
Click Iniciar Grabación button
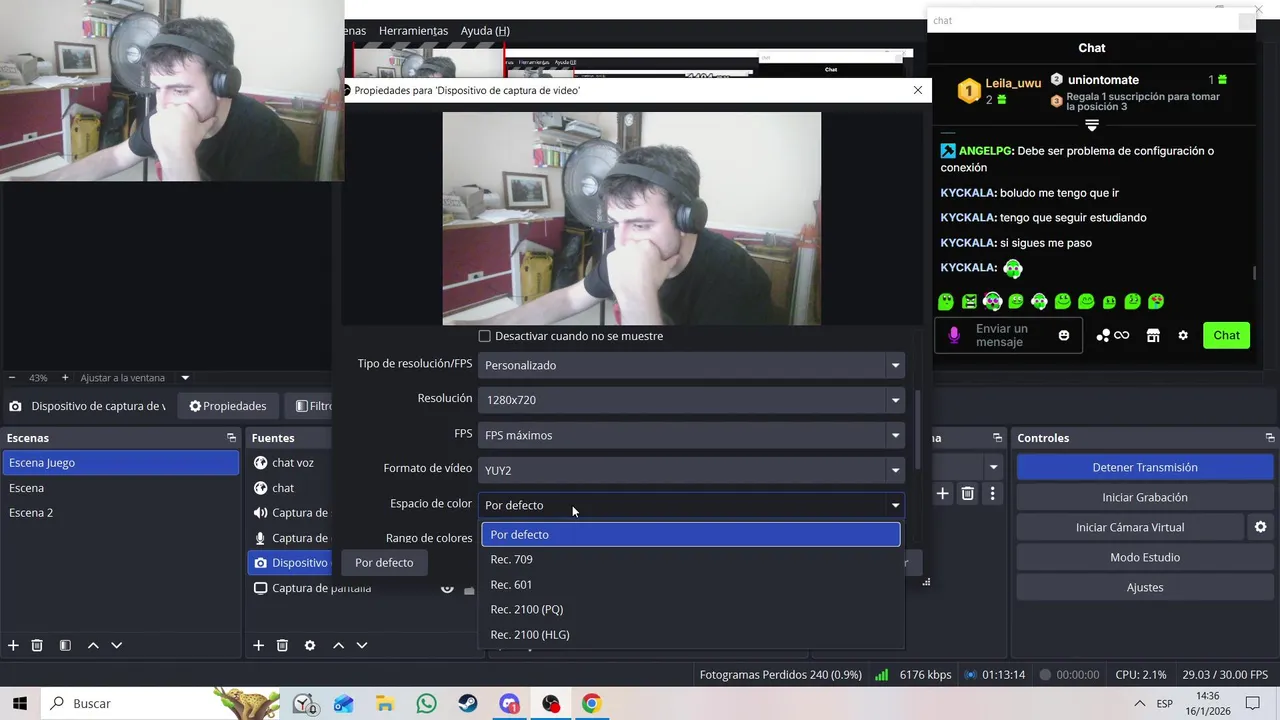coord(1145,497)
